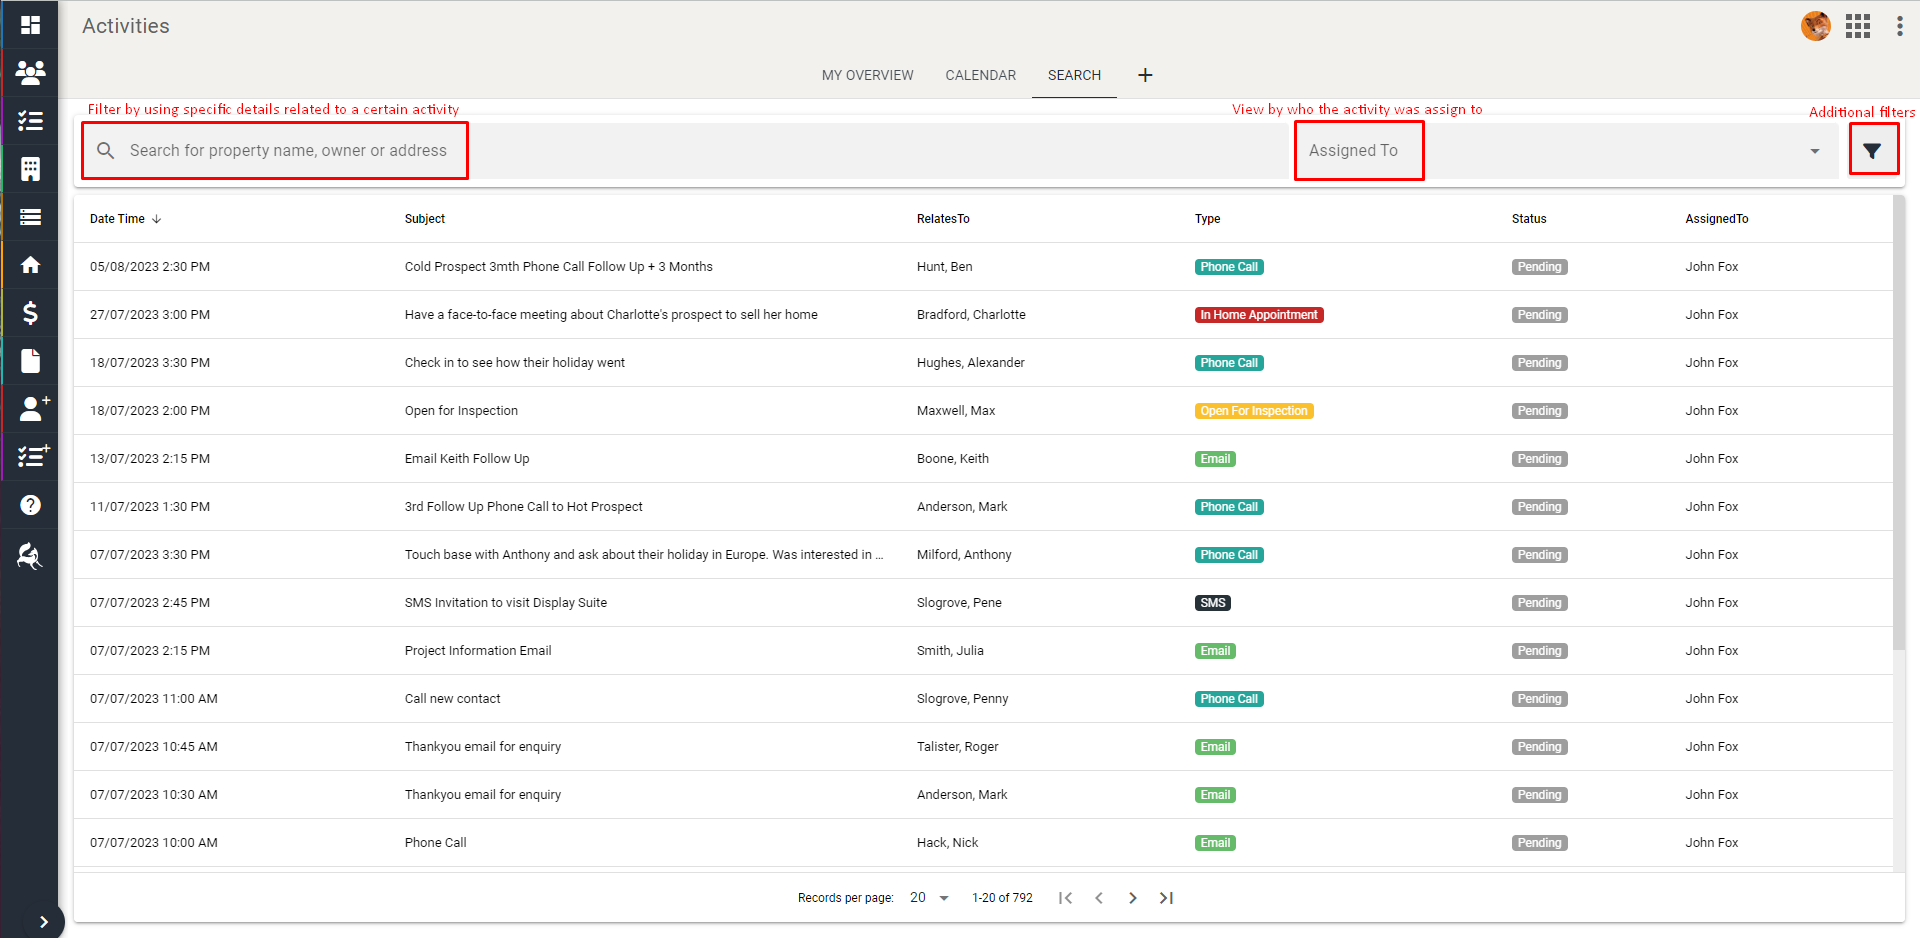The height and width of the screenshot is (938, 1920).
Task: Click the additional filters funnel button
Action: [x=1874, y=149]
